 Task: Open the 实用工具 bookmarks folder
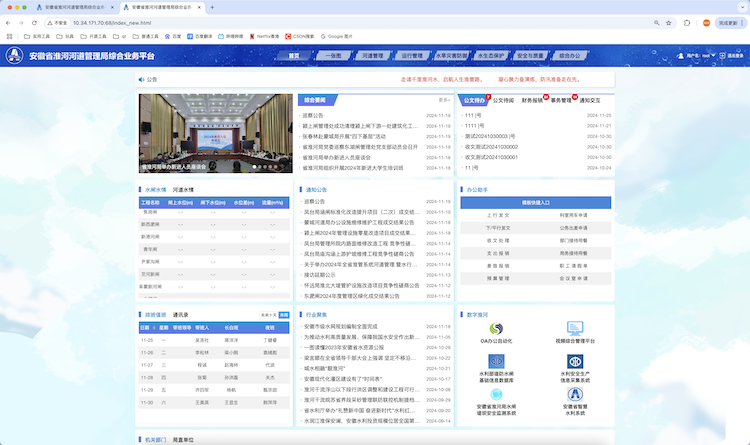coord(37,36)
